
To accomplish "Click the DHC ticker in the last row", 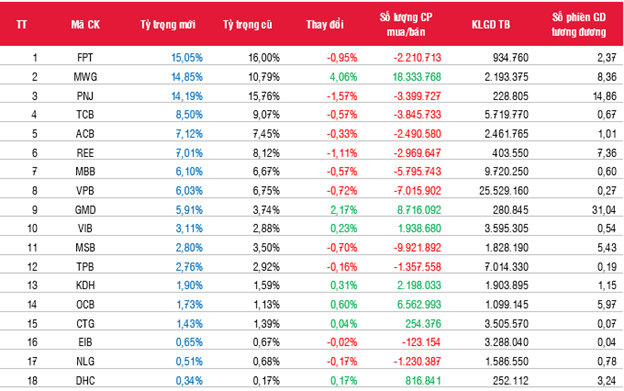I will tap(85, 381).
